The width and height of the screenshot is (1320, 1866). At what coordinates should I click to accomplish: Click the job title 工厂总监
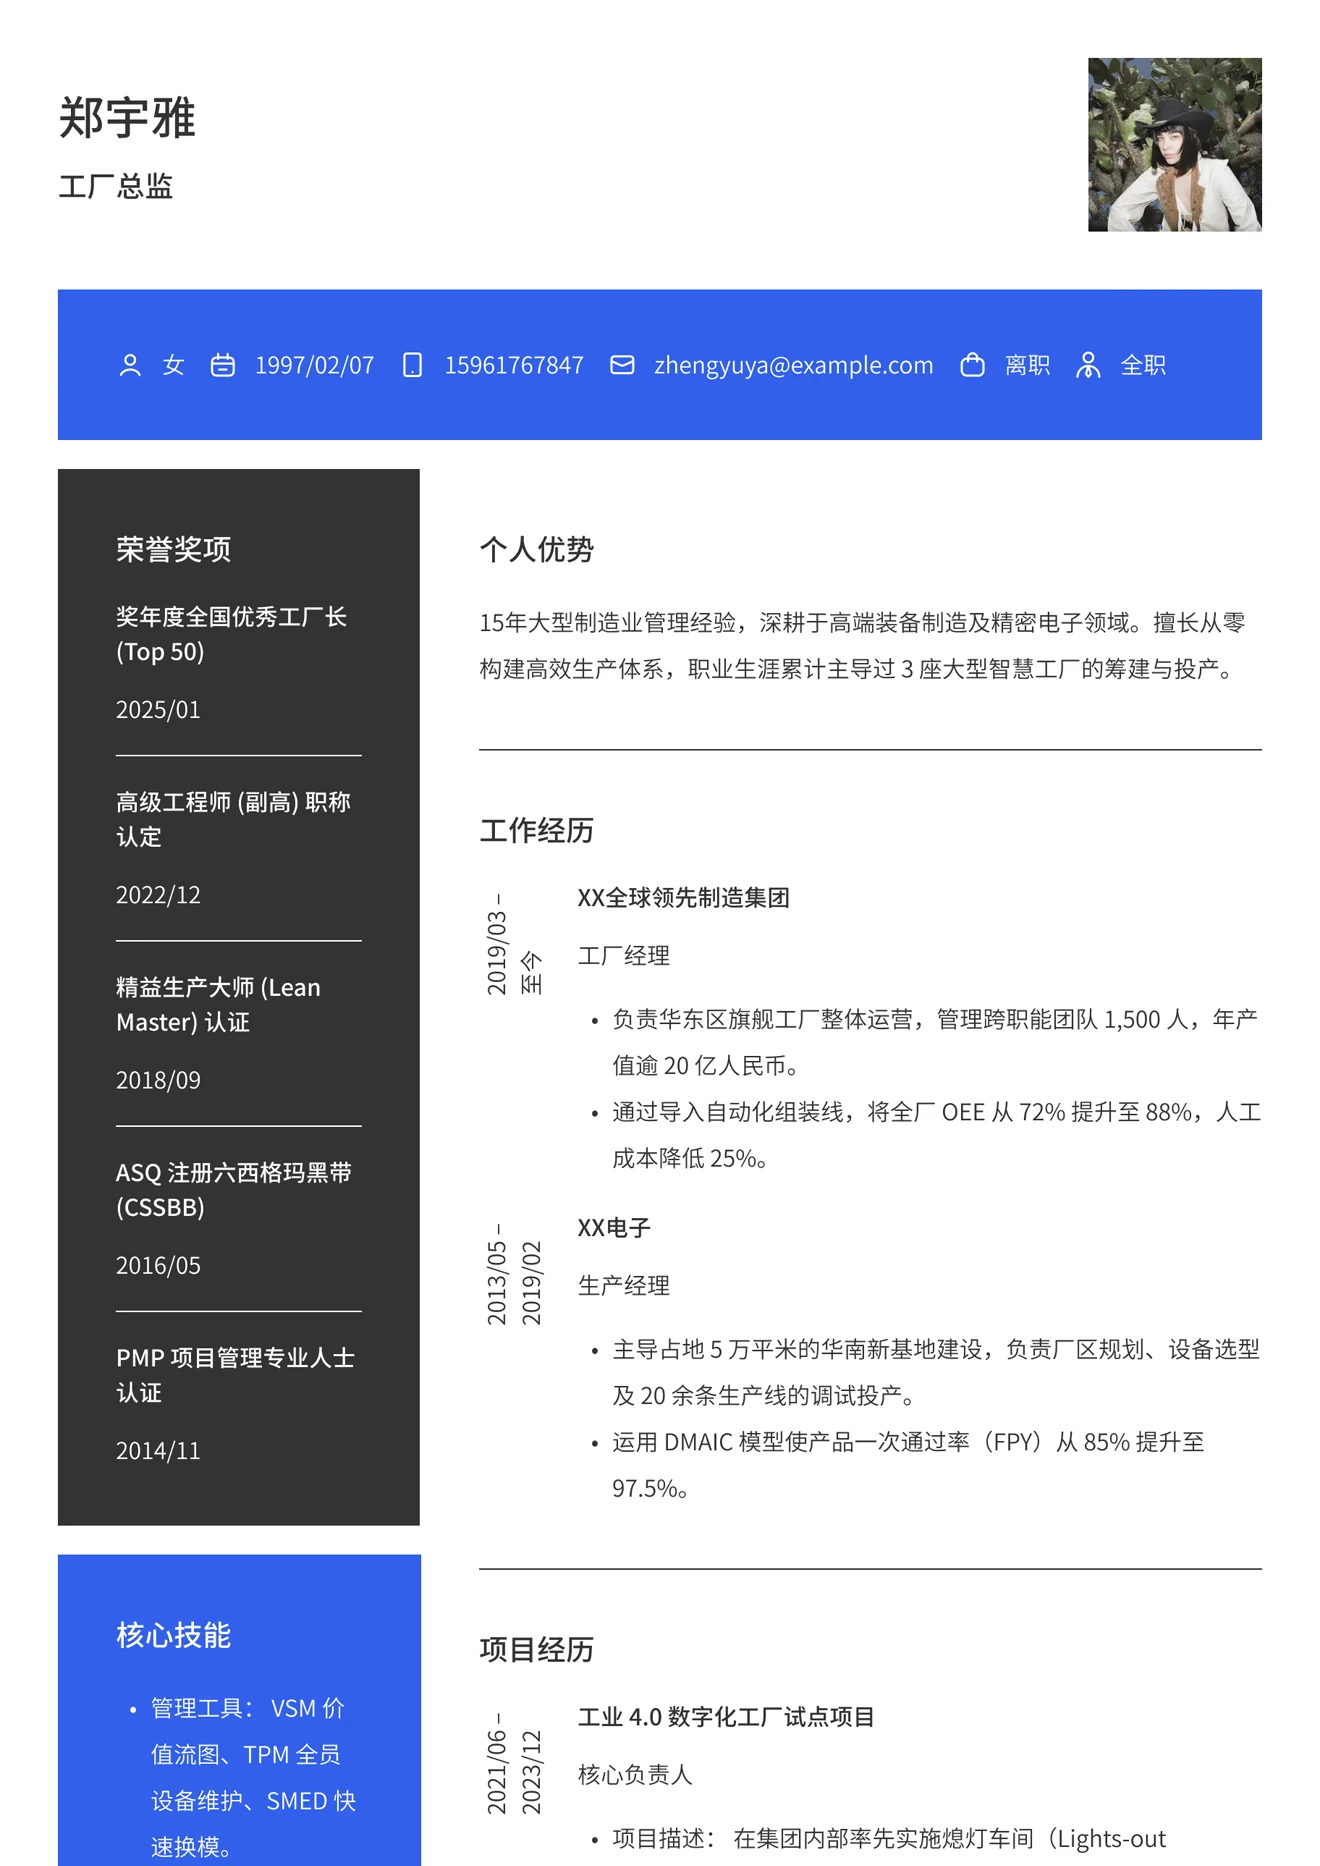[x=116, y=186]
